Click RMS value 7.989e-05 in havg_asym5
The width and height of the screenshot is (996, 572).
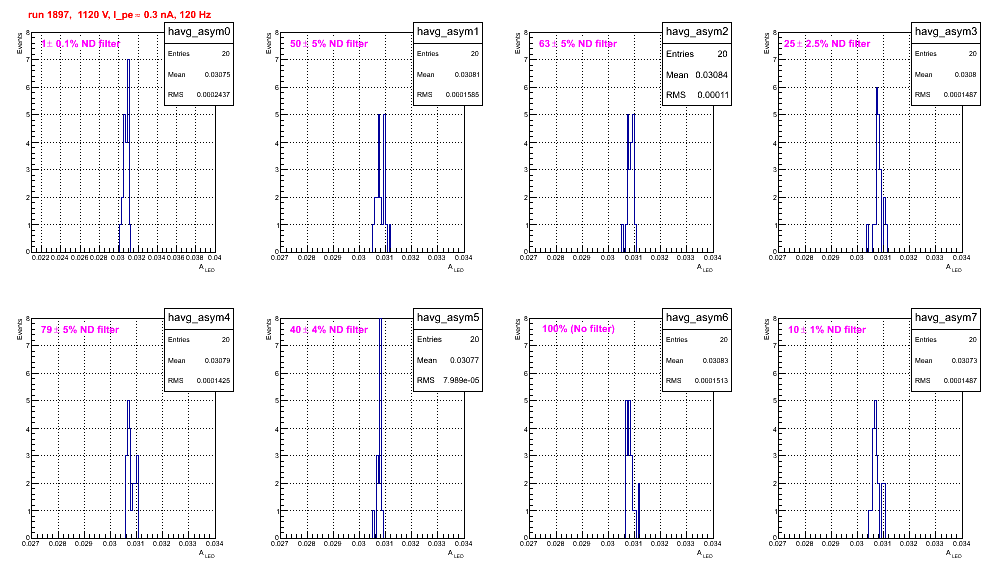point(461,381)
